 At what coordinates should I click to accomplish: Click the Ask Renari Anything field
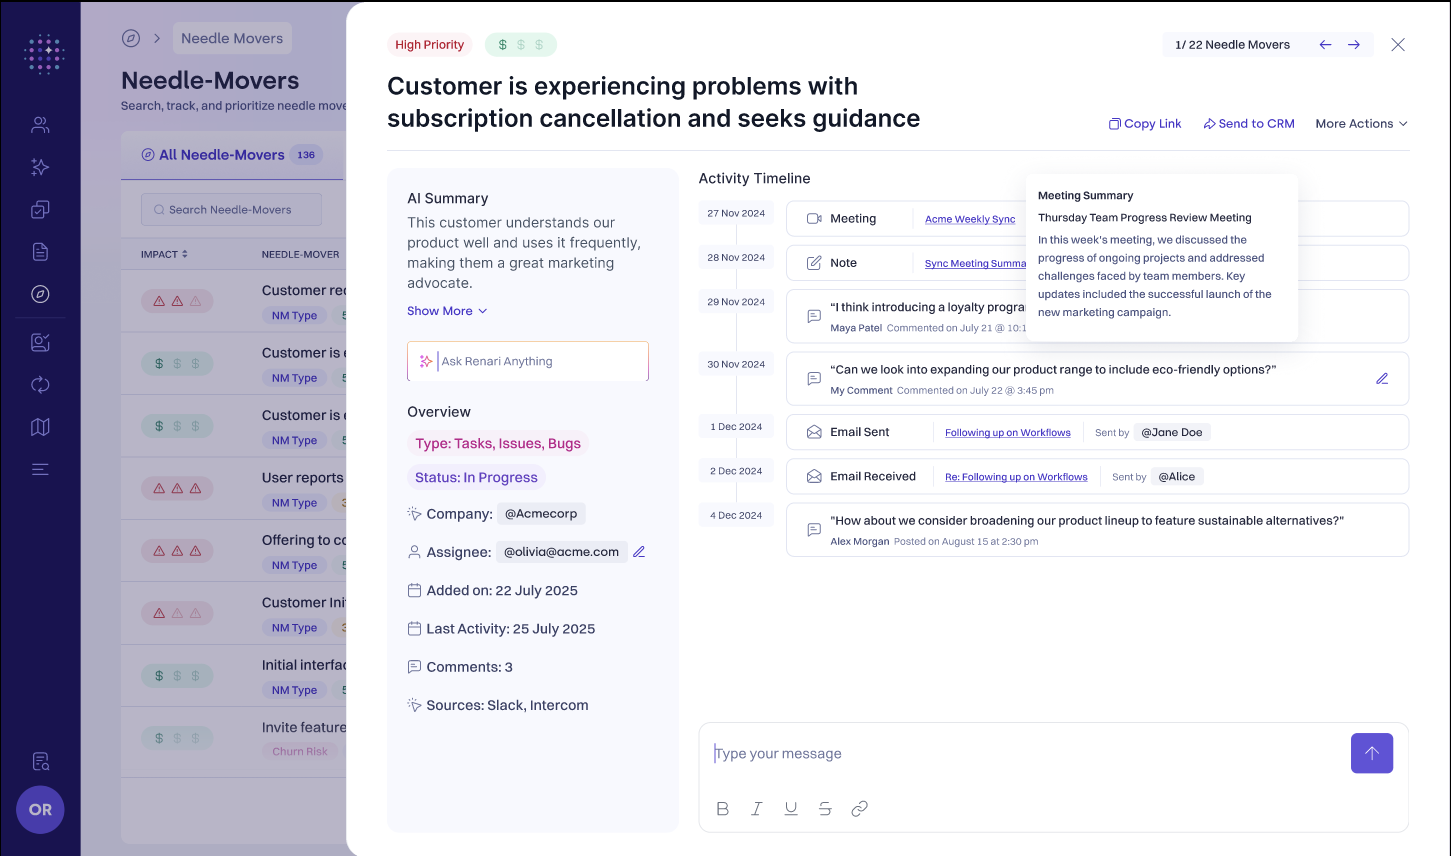pyautogui.click(x=528, y=361)
